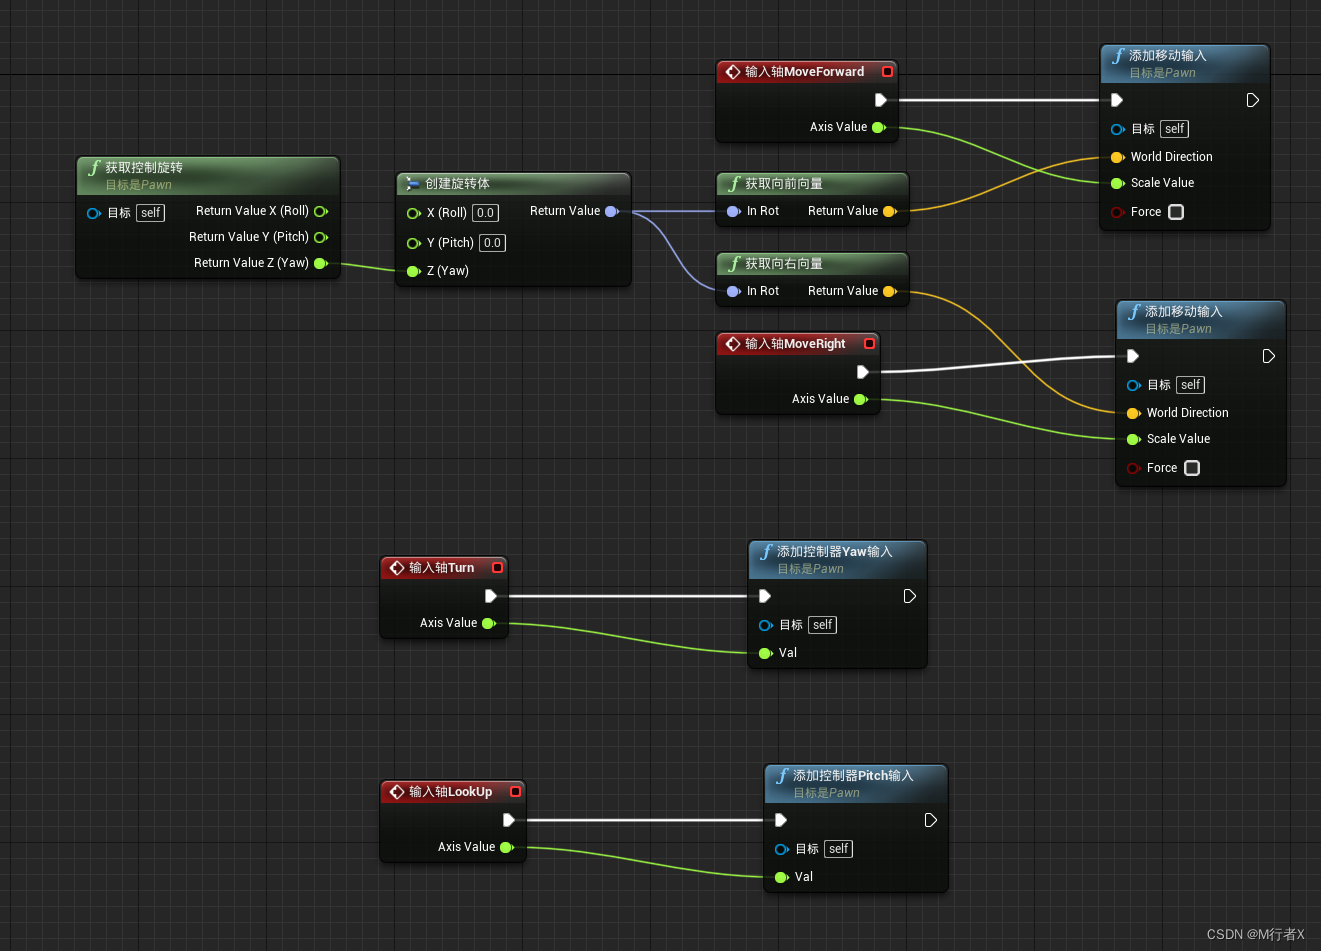Click exec output pin of lower 添加移动输入
1321x951 pixels.
(1269, 356)
